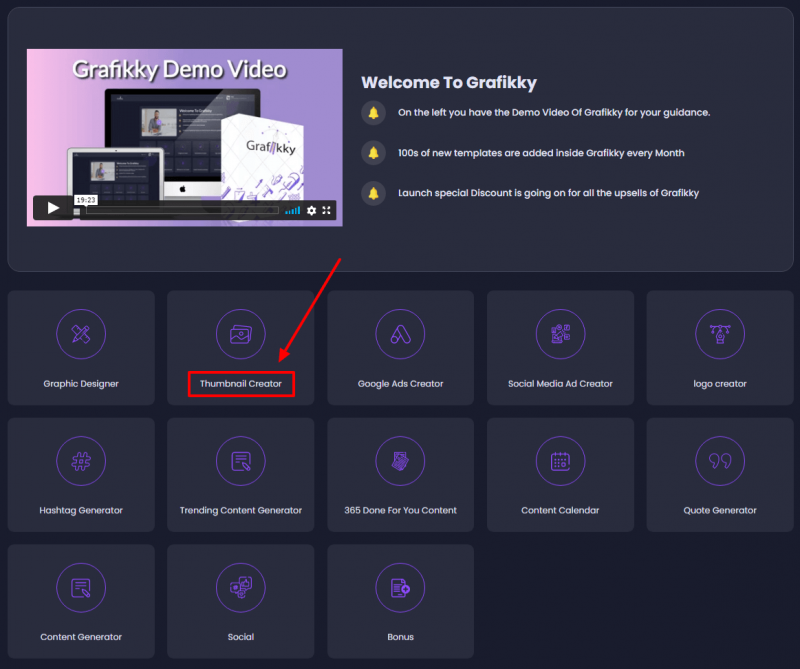Click the Hashtag Generator label
Viewport: 800px width, 669px height.
(x=81, y=510)
